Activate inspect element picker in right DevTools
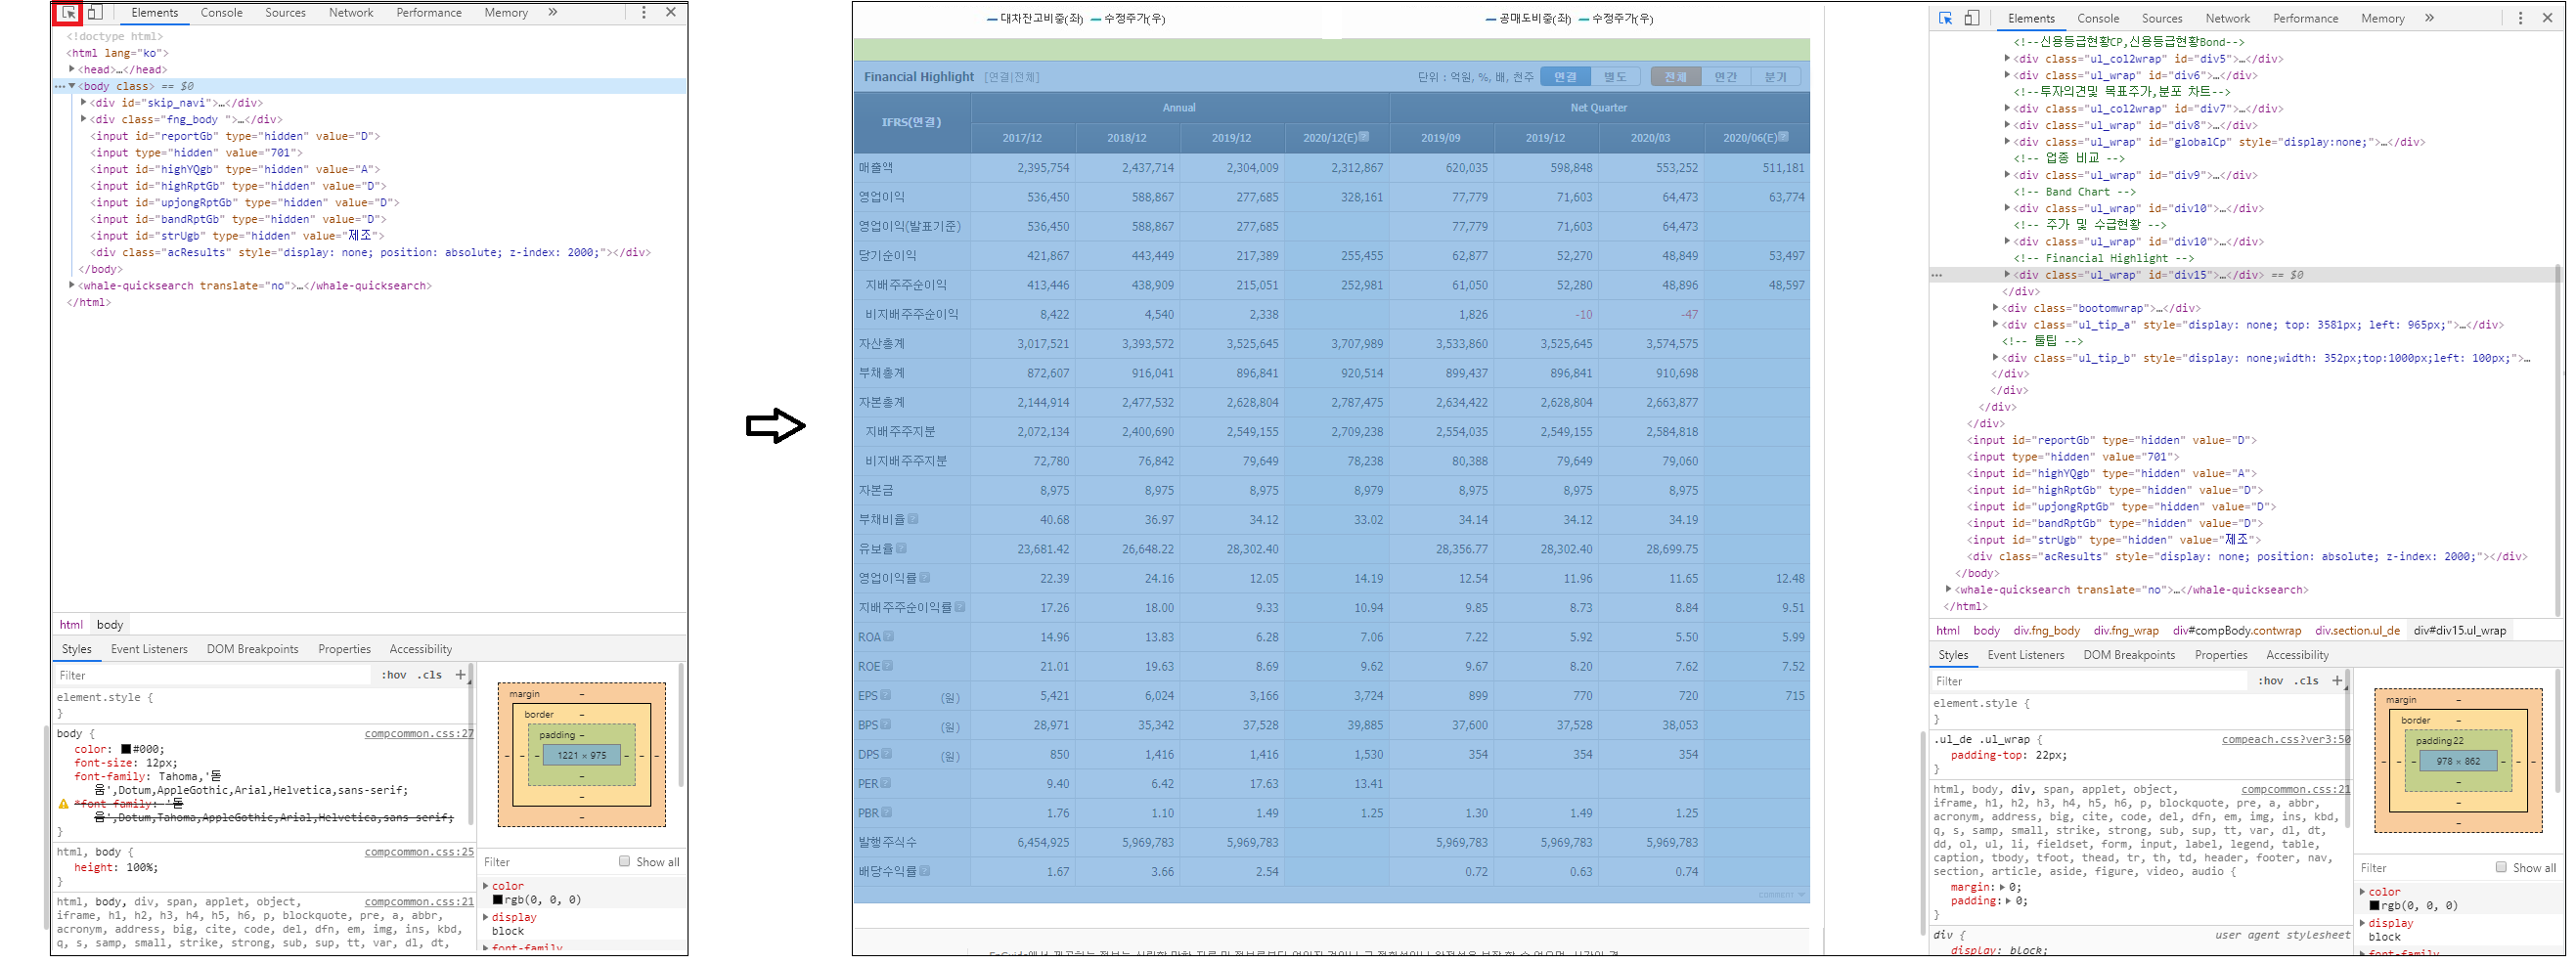Viewport: 2576px width, 964px height. [1945, 18]
